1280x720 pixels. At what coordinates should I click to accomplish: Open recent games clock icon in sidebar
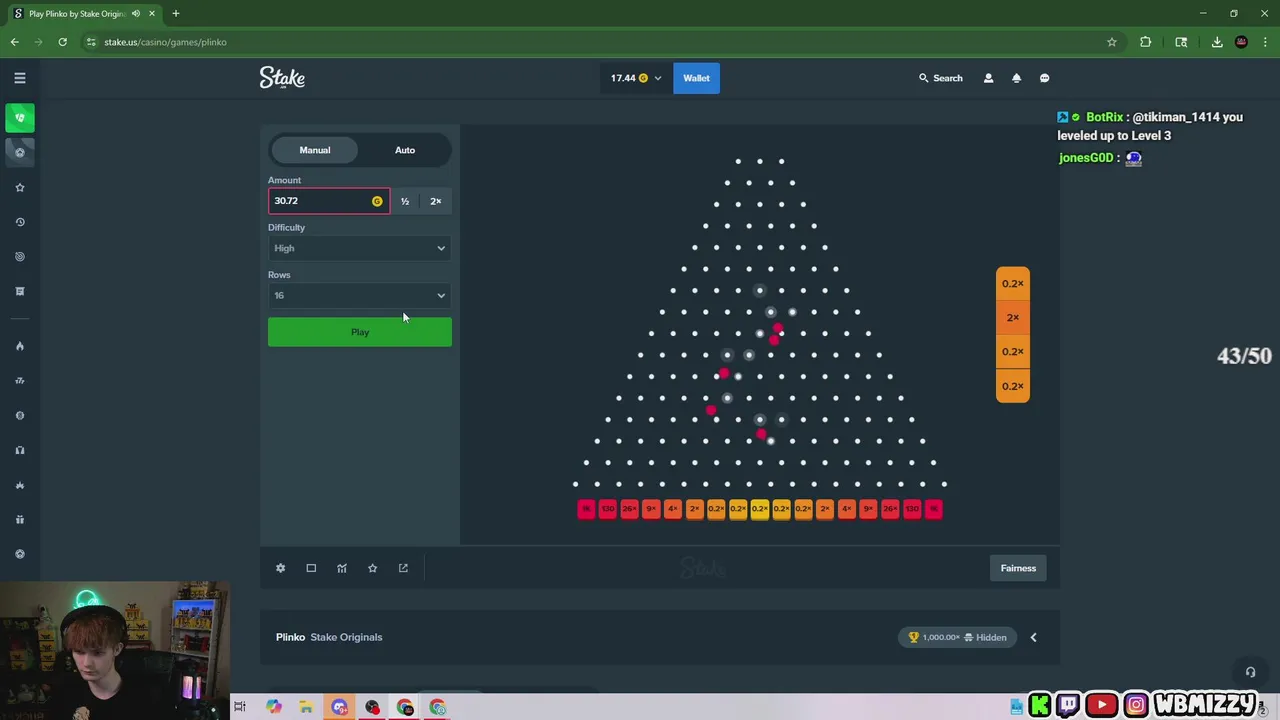pyautogui.click(x=19, y=222)
